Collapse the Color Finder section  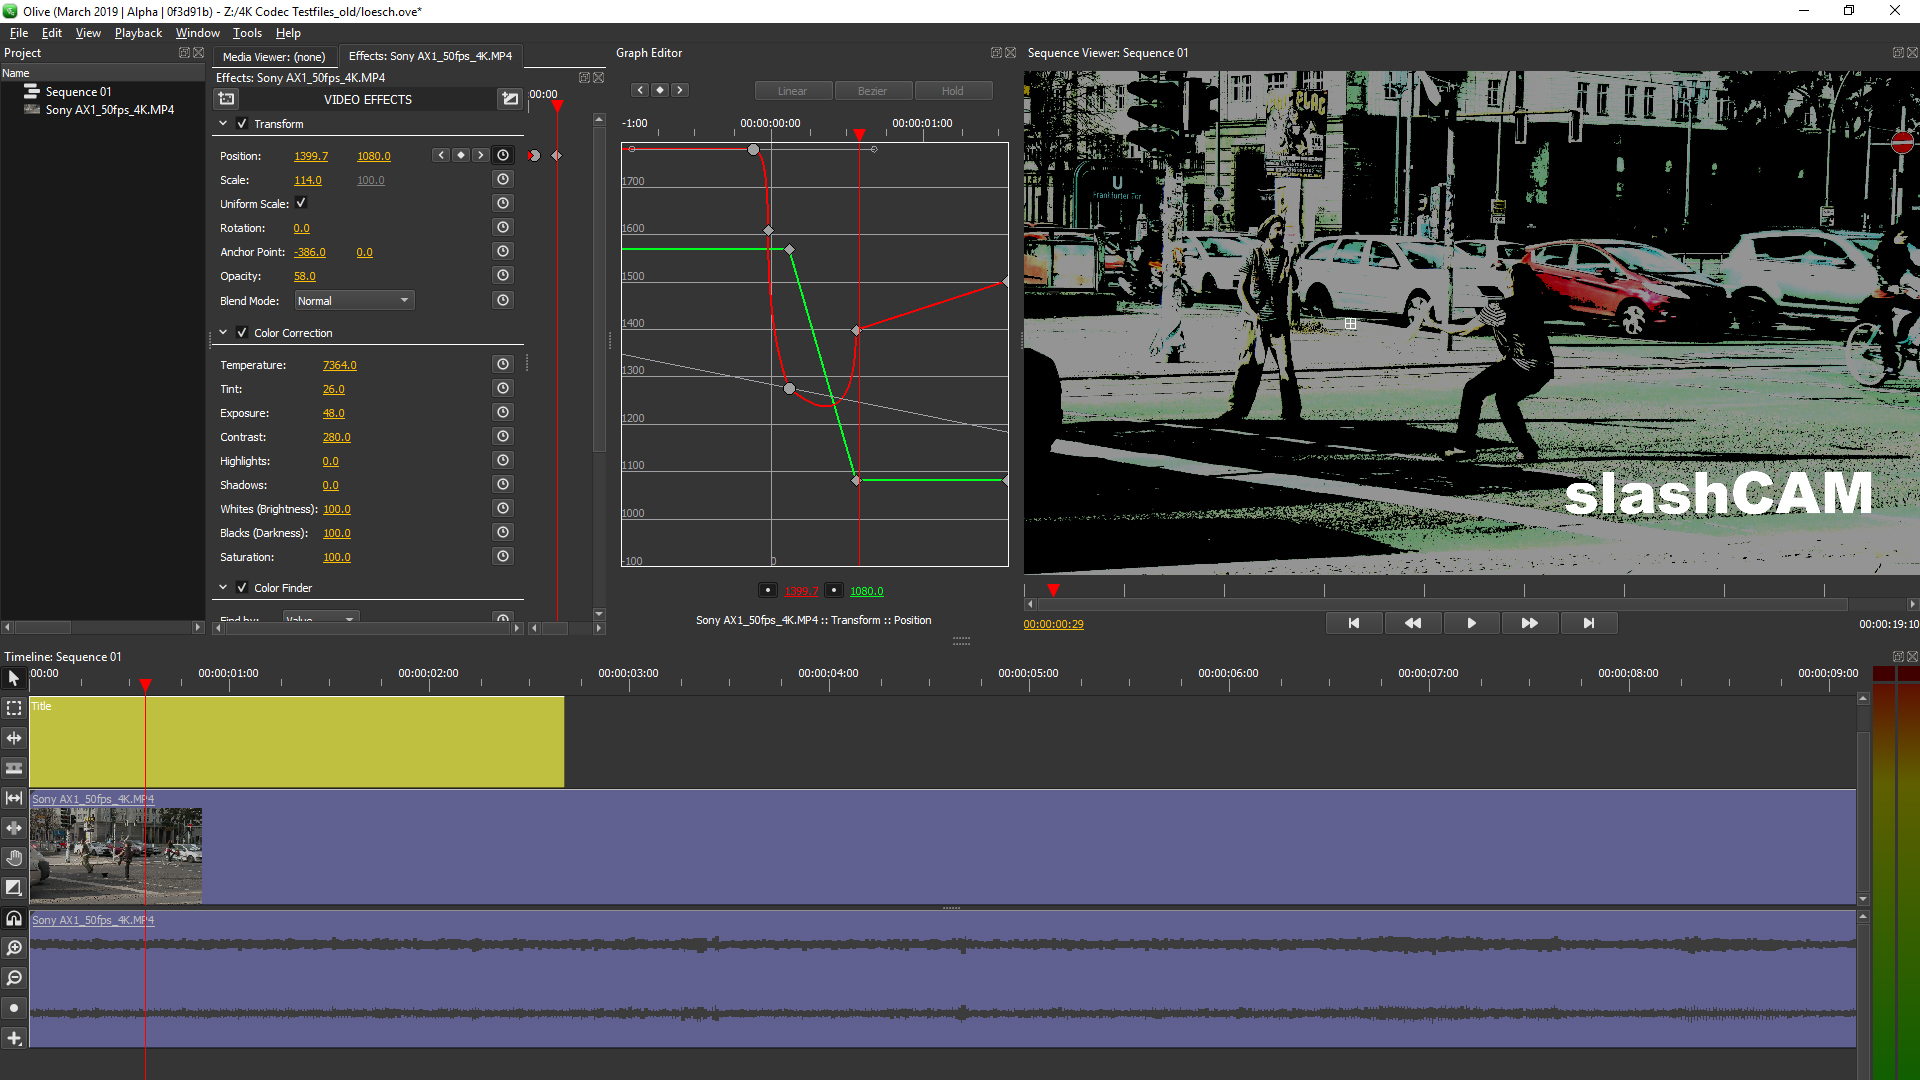click(223, 588)
